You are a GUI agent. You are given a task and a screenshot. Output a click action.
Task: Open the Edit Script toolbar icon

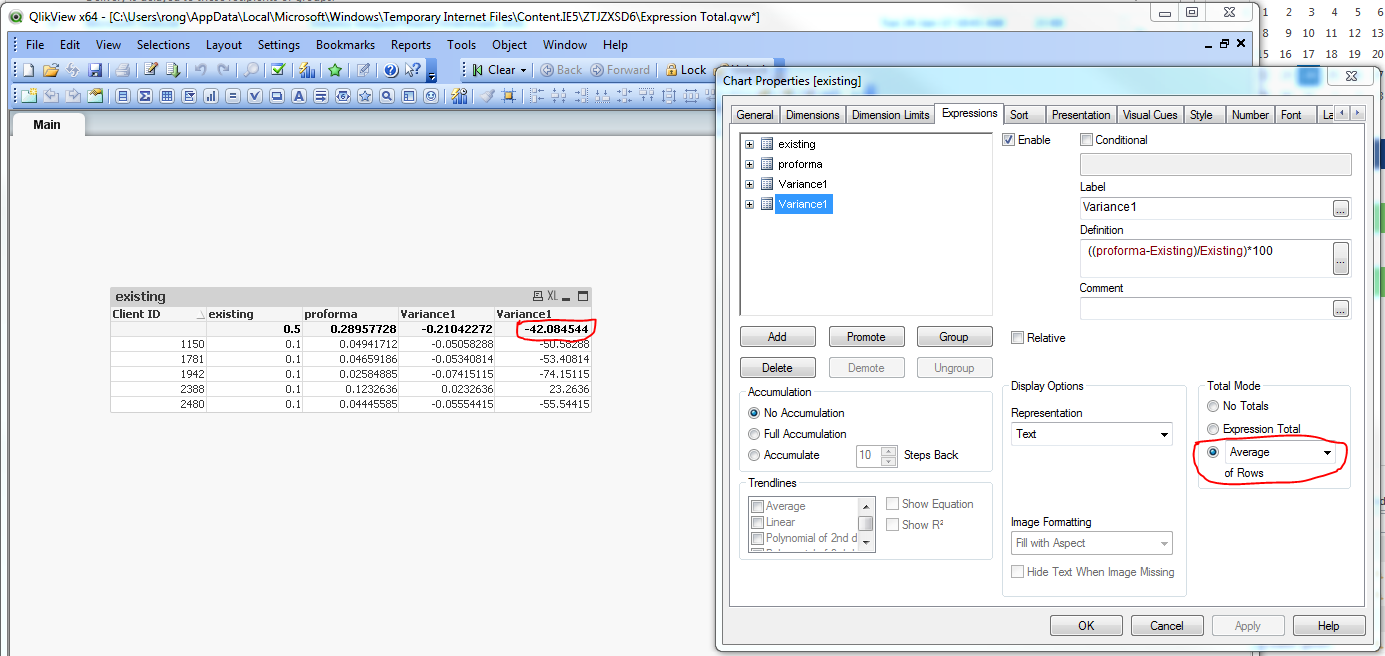point(150,70)
